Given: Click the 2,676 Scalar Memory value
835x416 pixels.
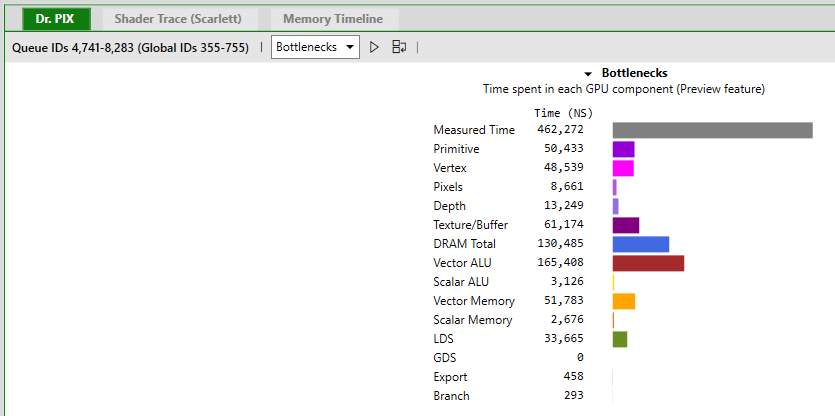Looking at the screenshot, I should point(567,320).
